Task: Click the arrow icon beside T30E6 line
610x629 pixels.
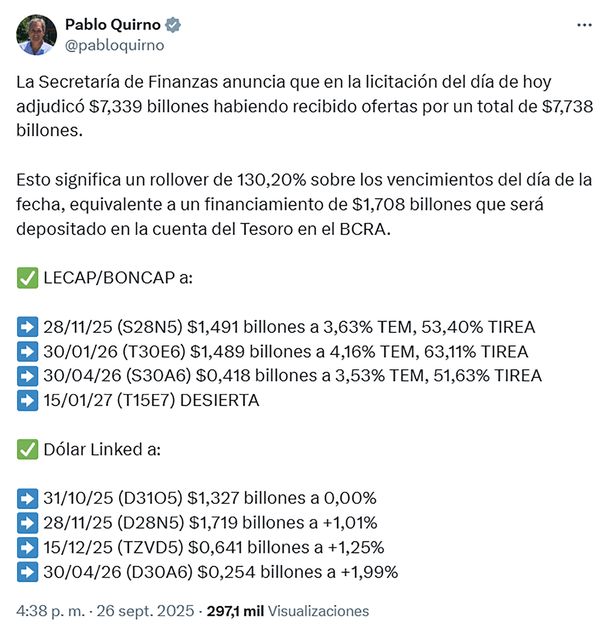Action: tap(26, 351)
